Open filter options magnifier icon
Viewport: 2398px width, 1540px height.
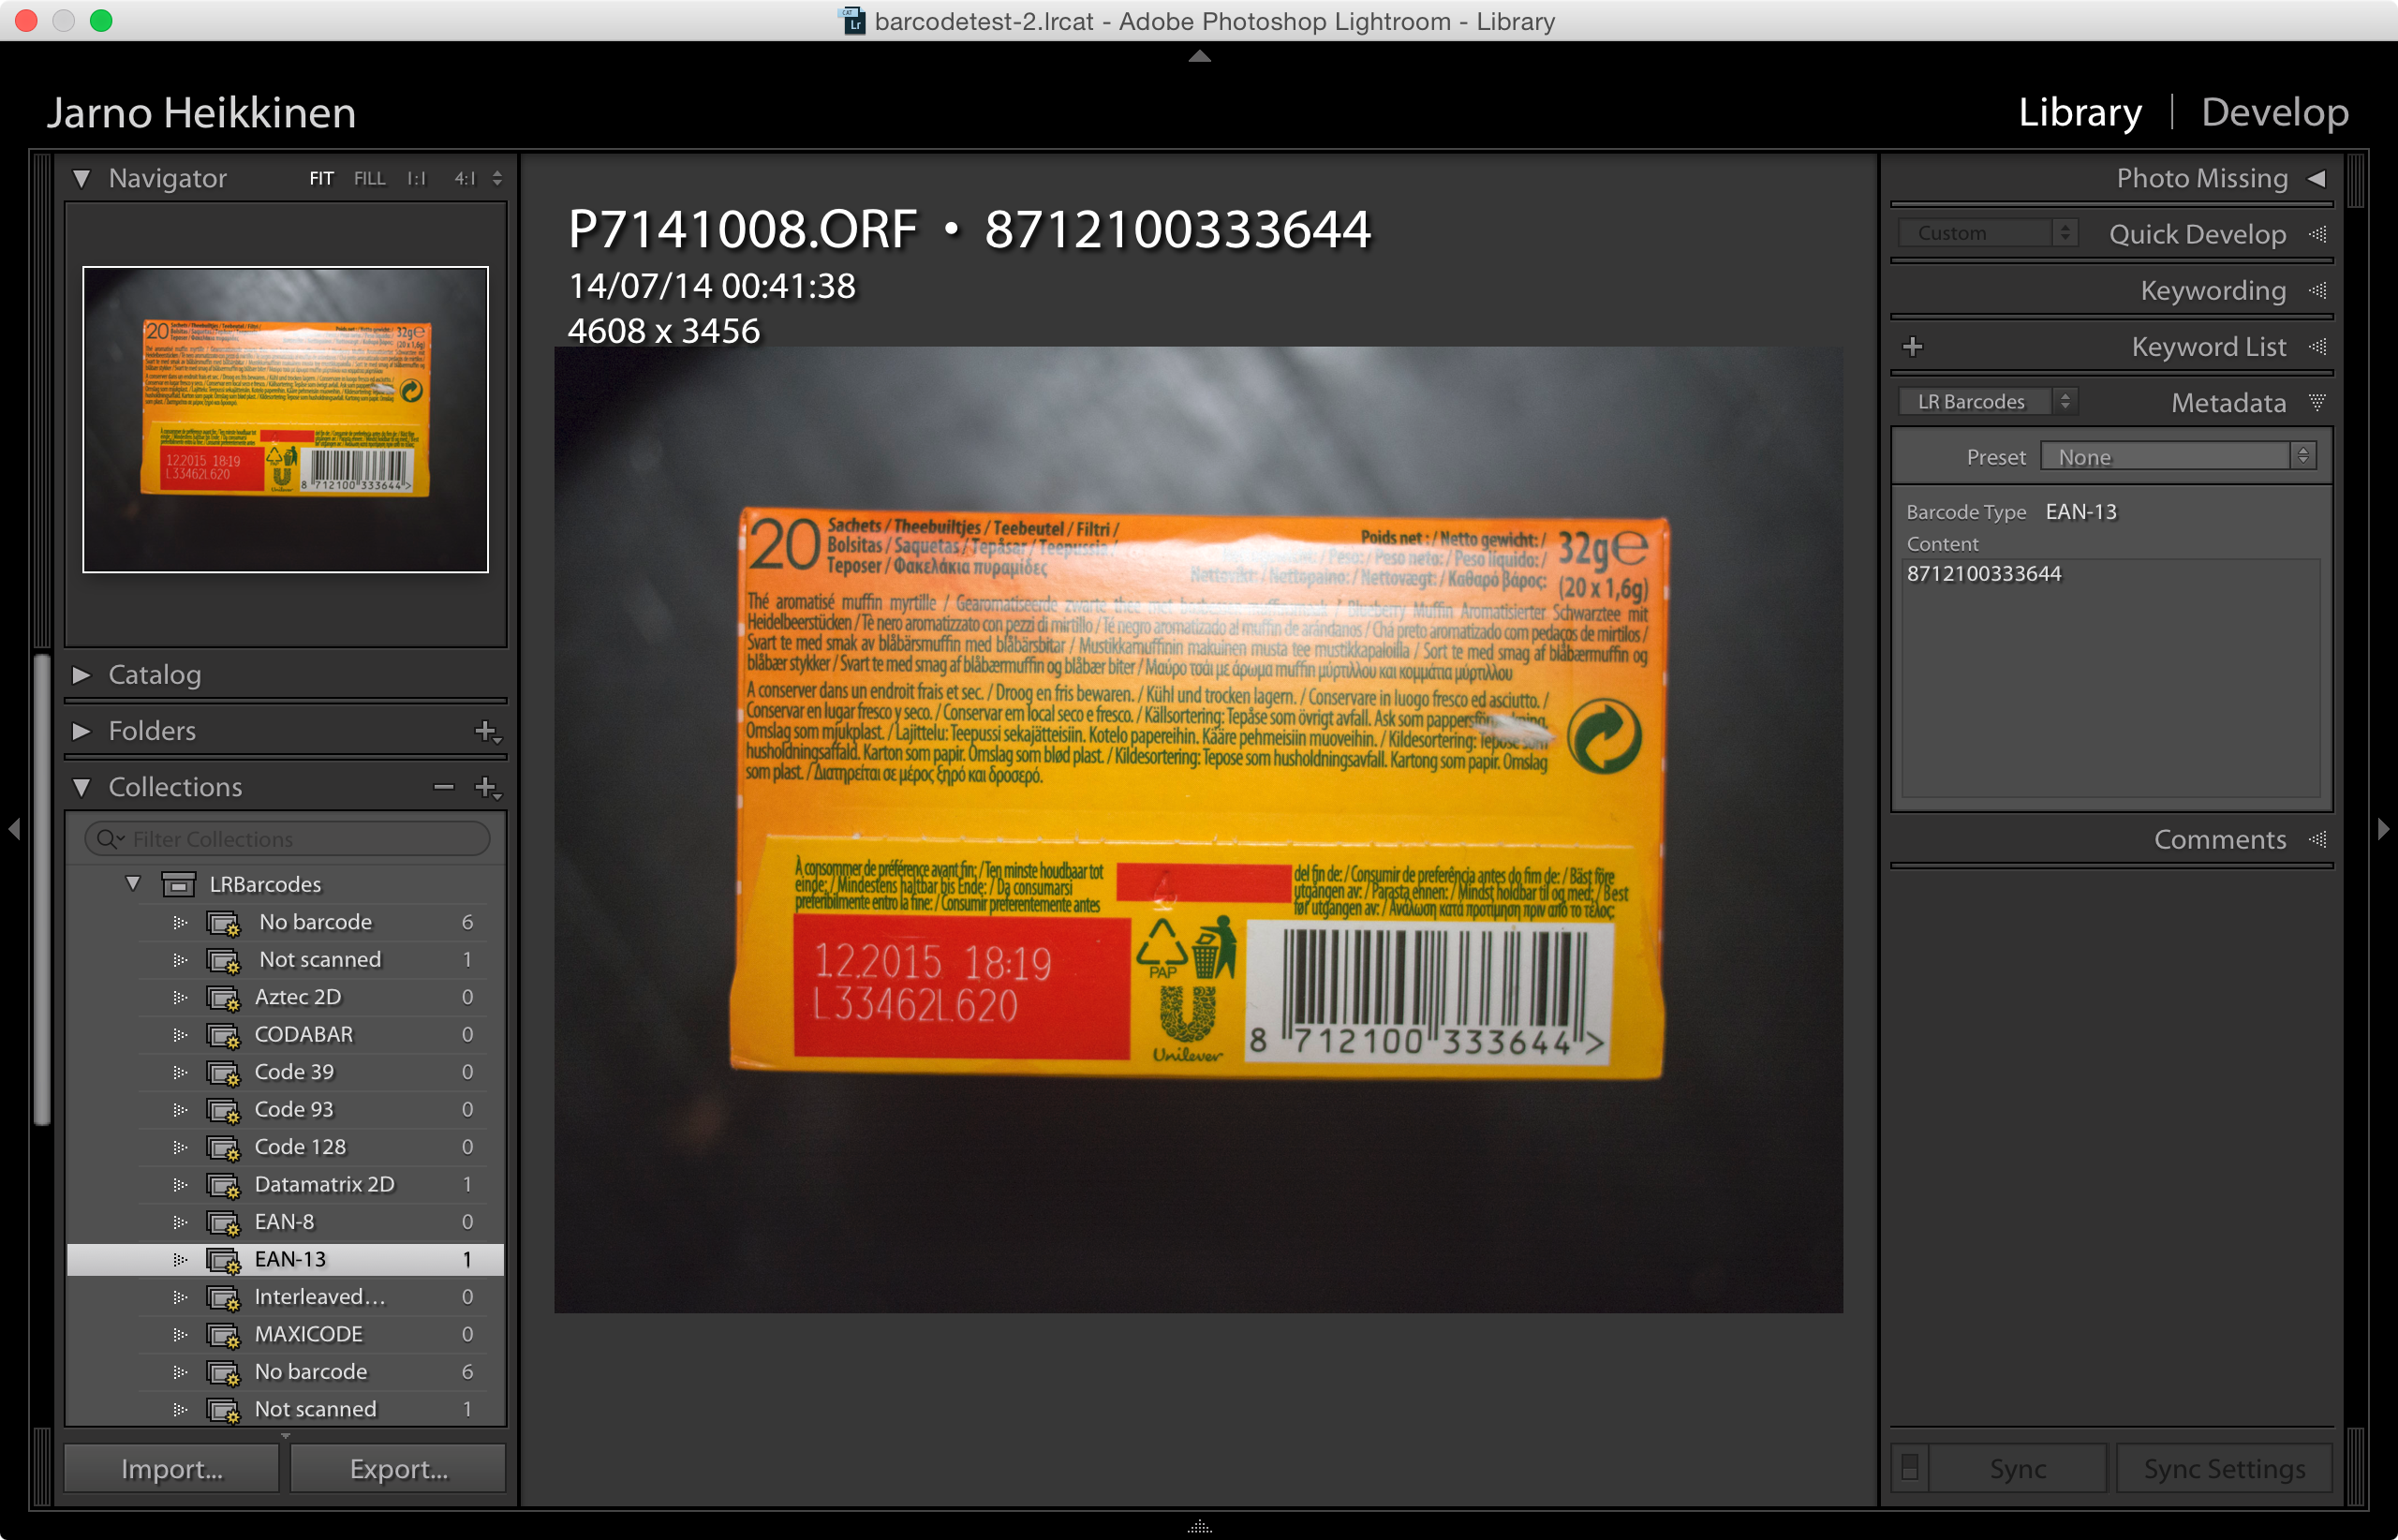click(108, 839)
